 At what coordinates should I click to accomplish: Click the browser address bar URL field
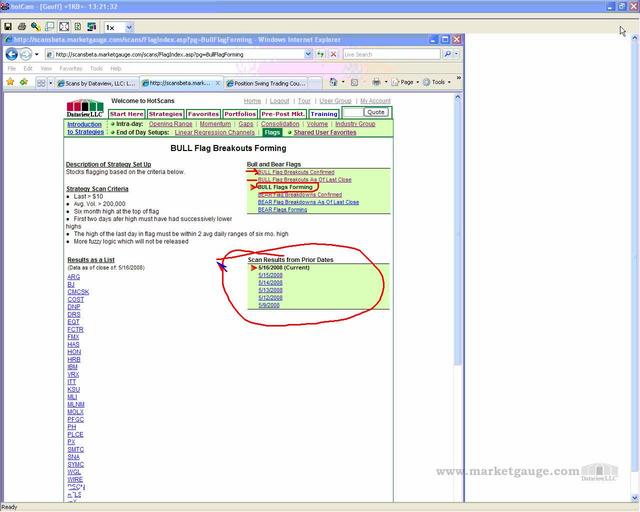[x=176, y=54]
